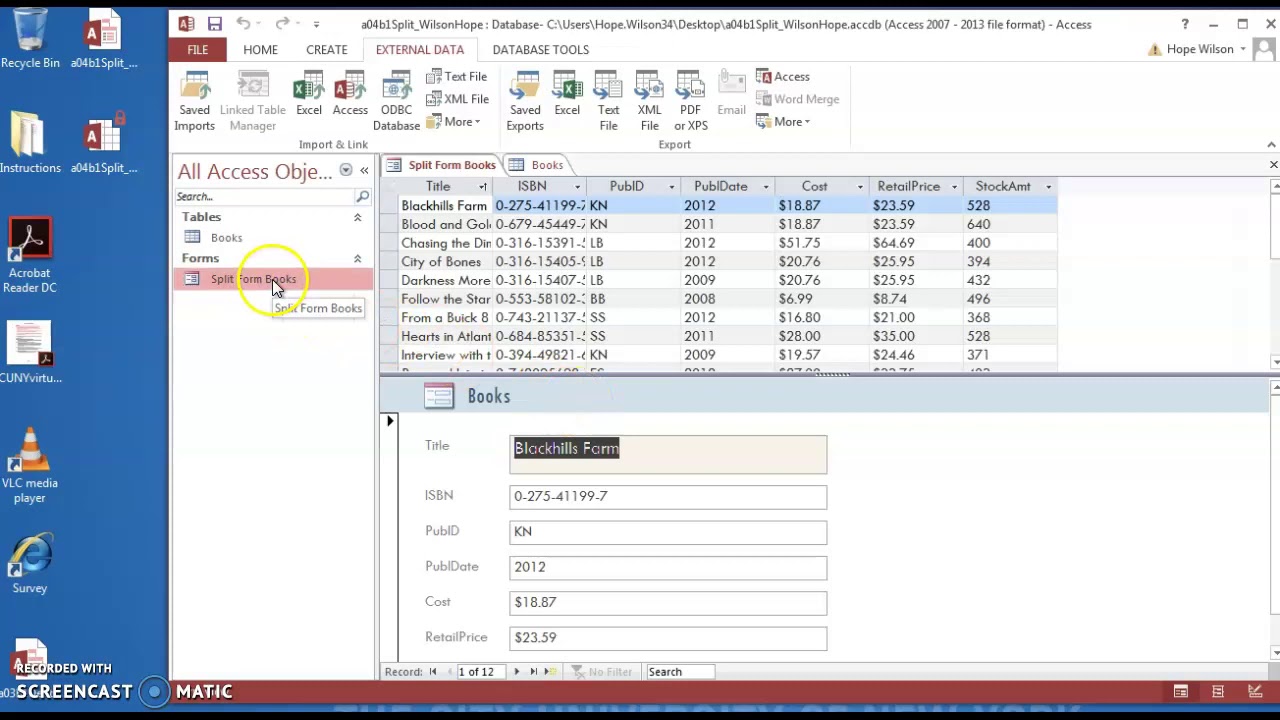Open VLC media player desktop shortcut
Image resolution: width=1280 pixels, height=720 pixels.
(30, 467)
